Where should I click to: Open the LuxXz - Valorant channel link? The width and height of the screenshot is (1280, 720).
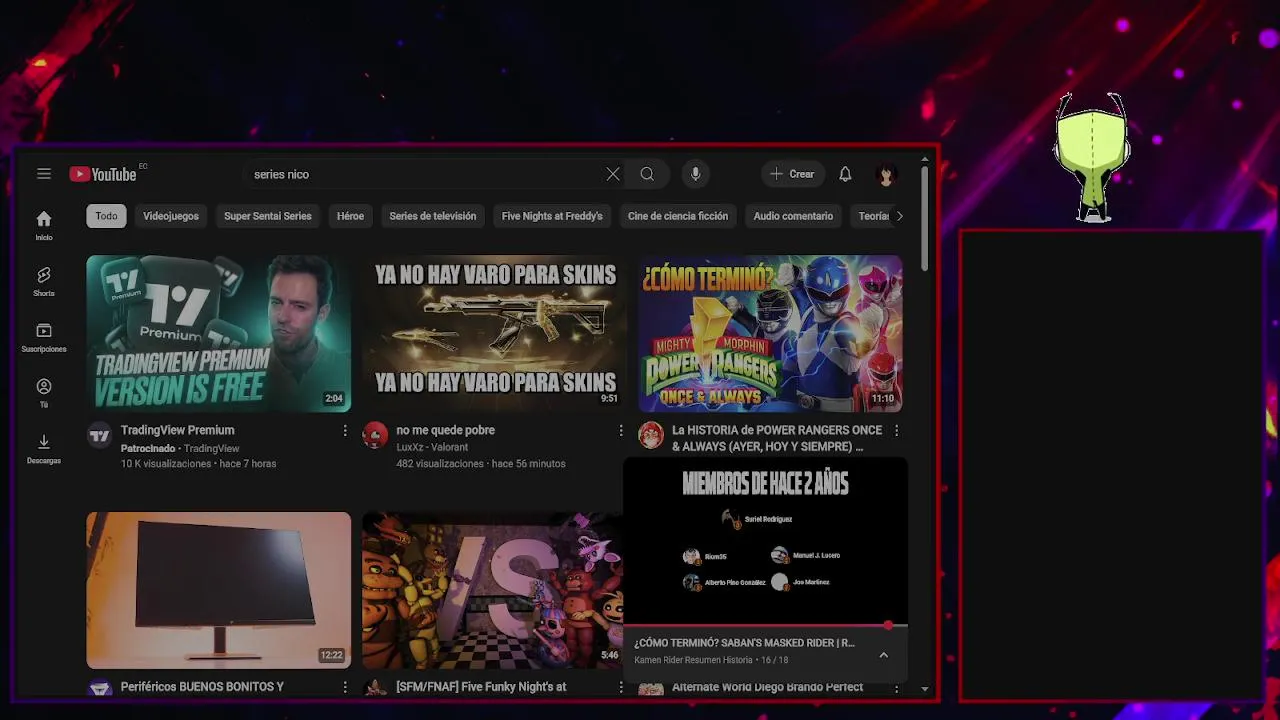tap(432, 448)
